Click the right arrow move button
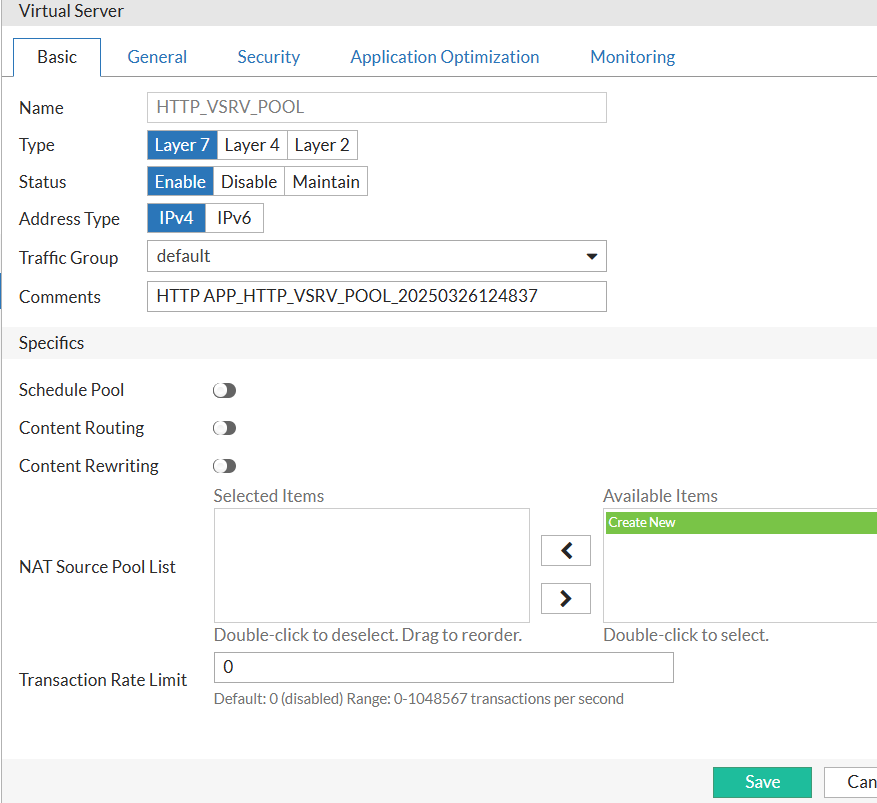Screen dimensions: 877x803 pos(565,598)
